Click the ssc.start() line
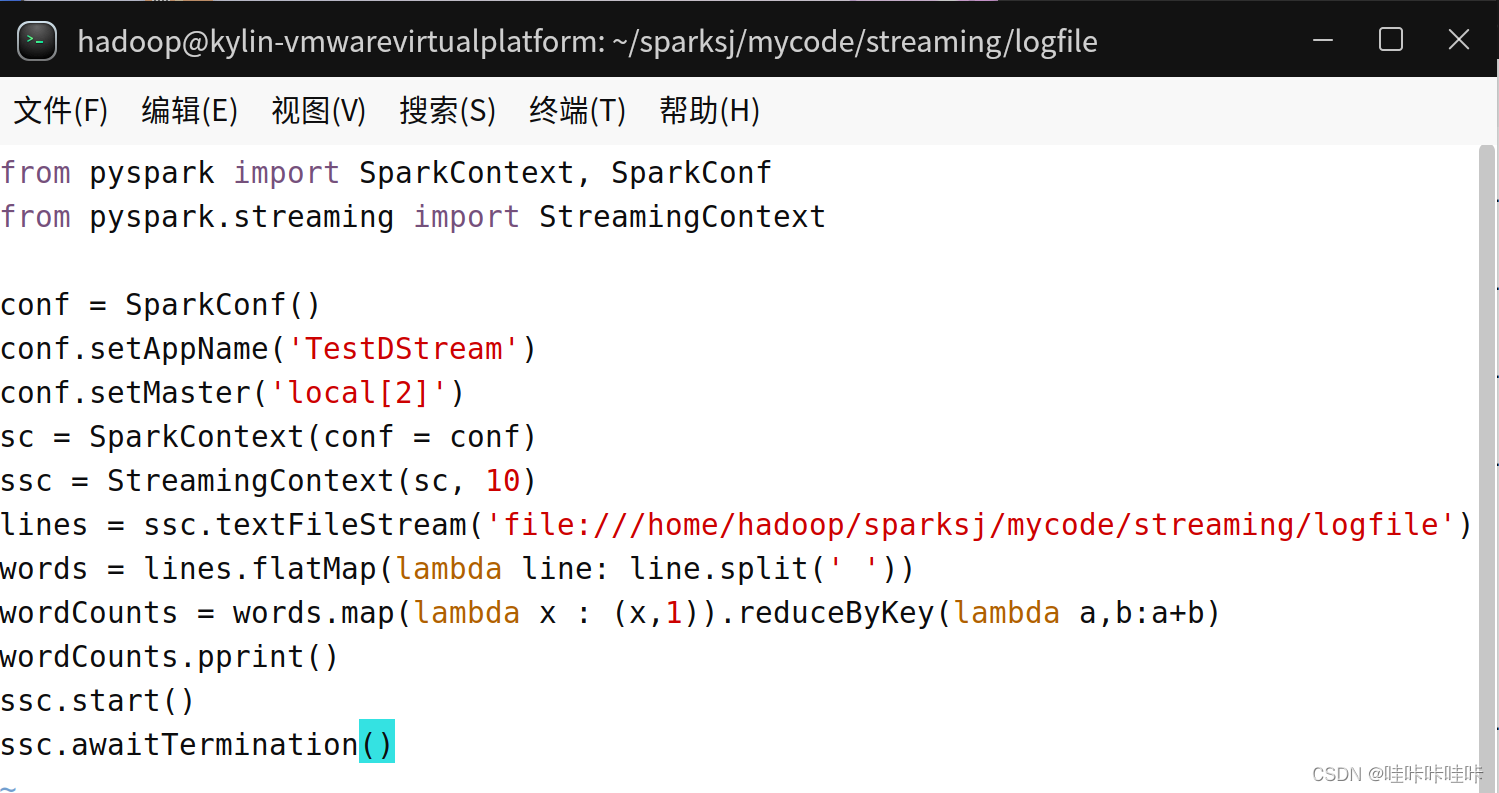The width and height of the screenshot is (1499, 793). tap(97, 700)
